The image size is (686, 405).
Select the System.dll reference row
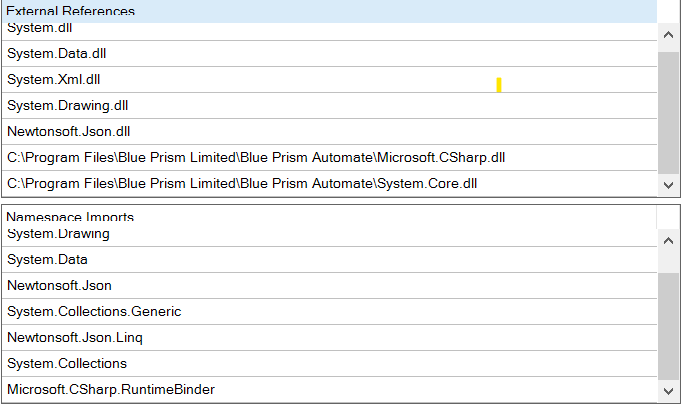(x=329, y=31)
